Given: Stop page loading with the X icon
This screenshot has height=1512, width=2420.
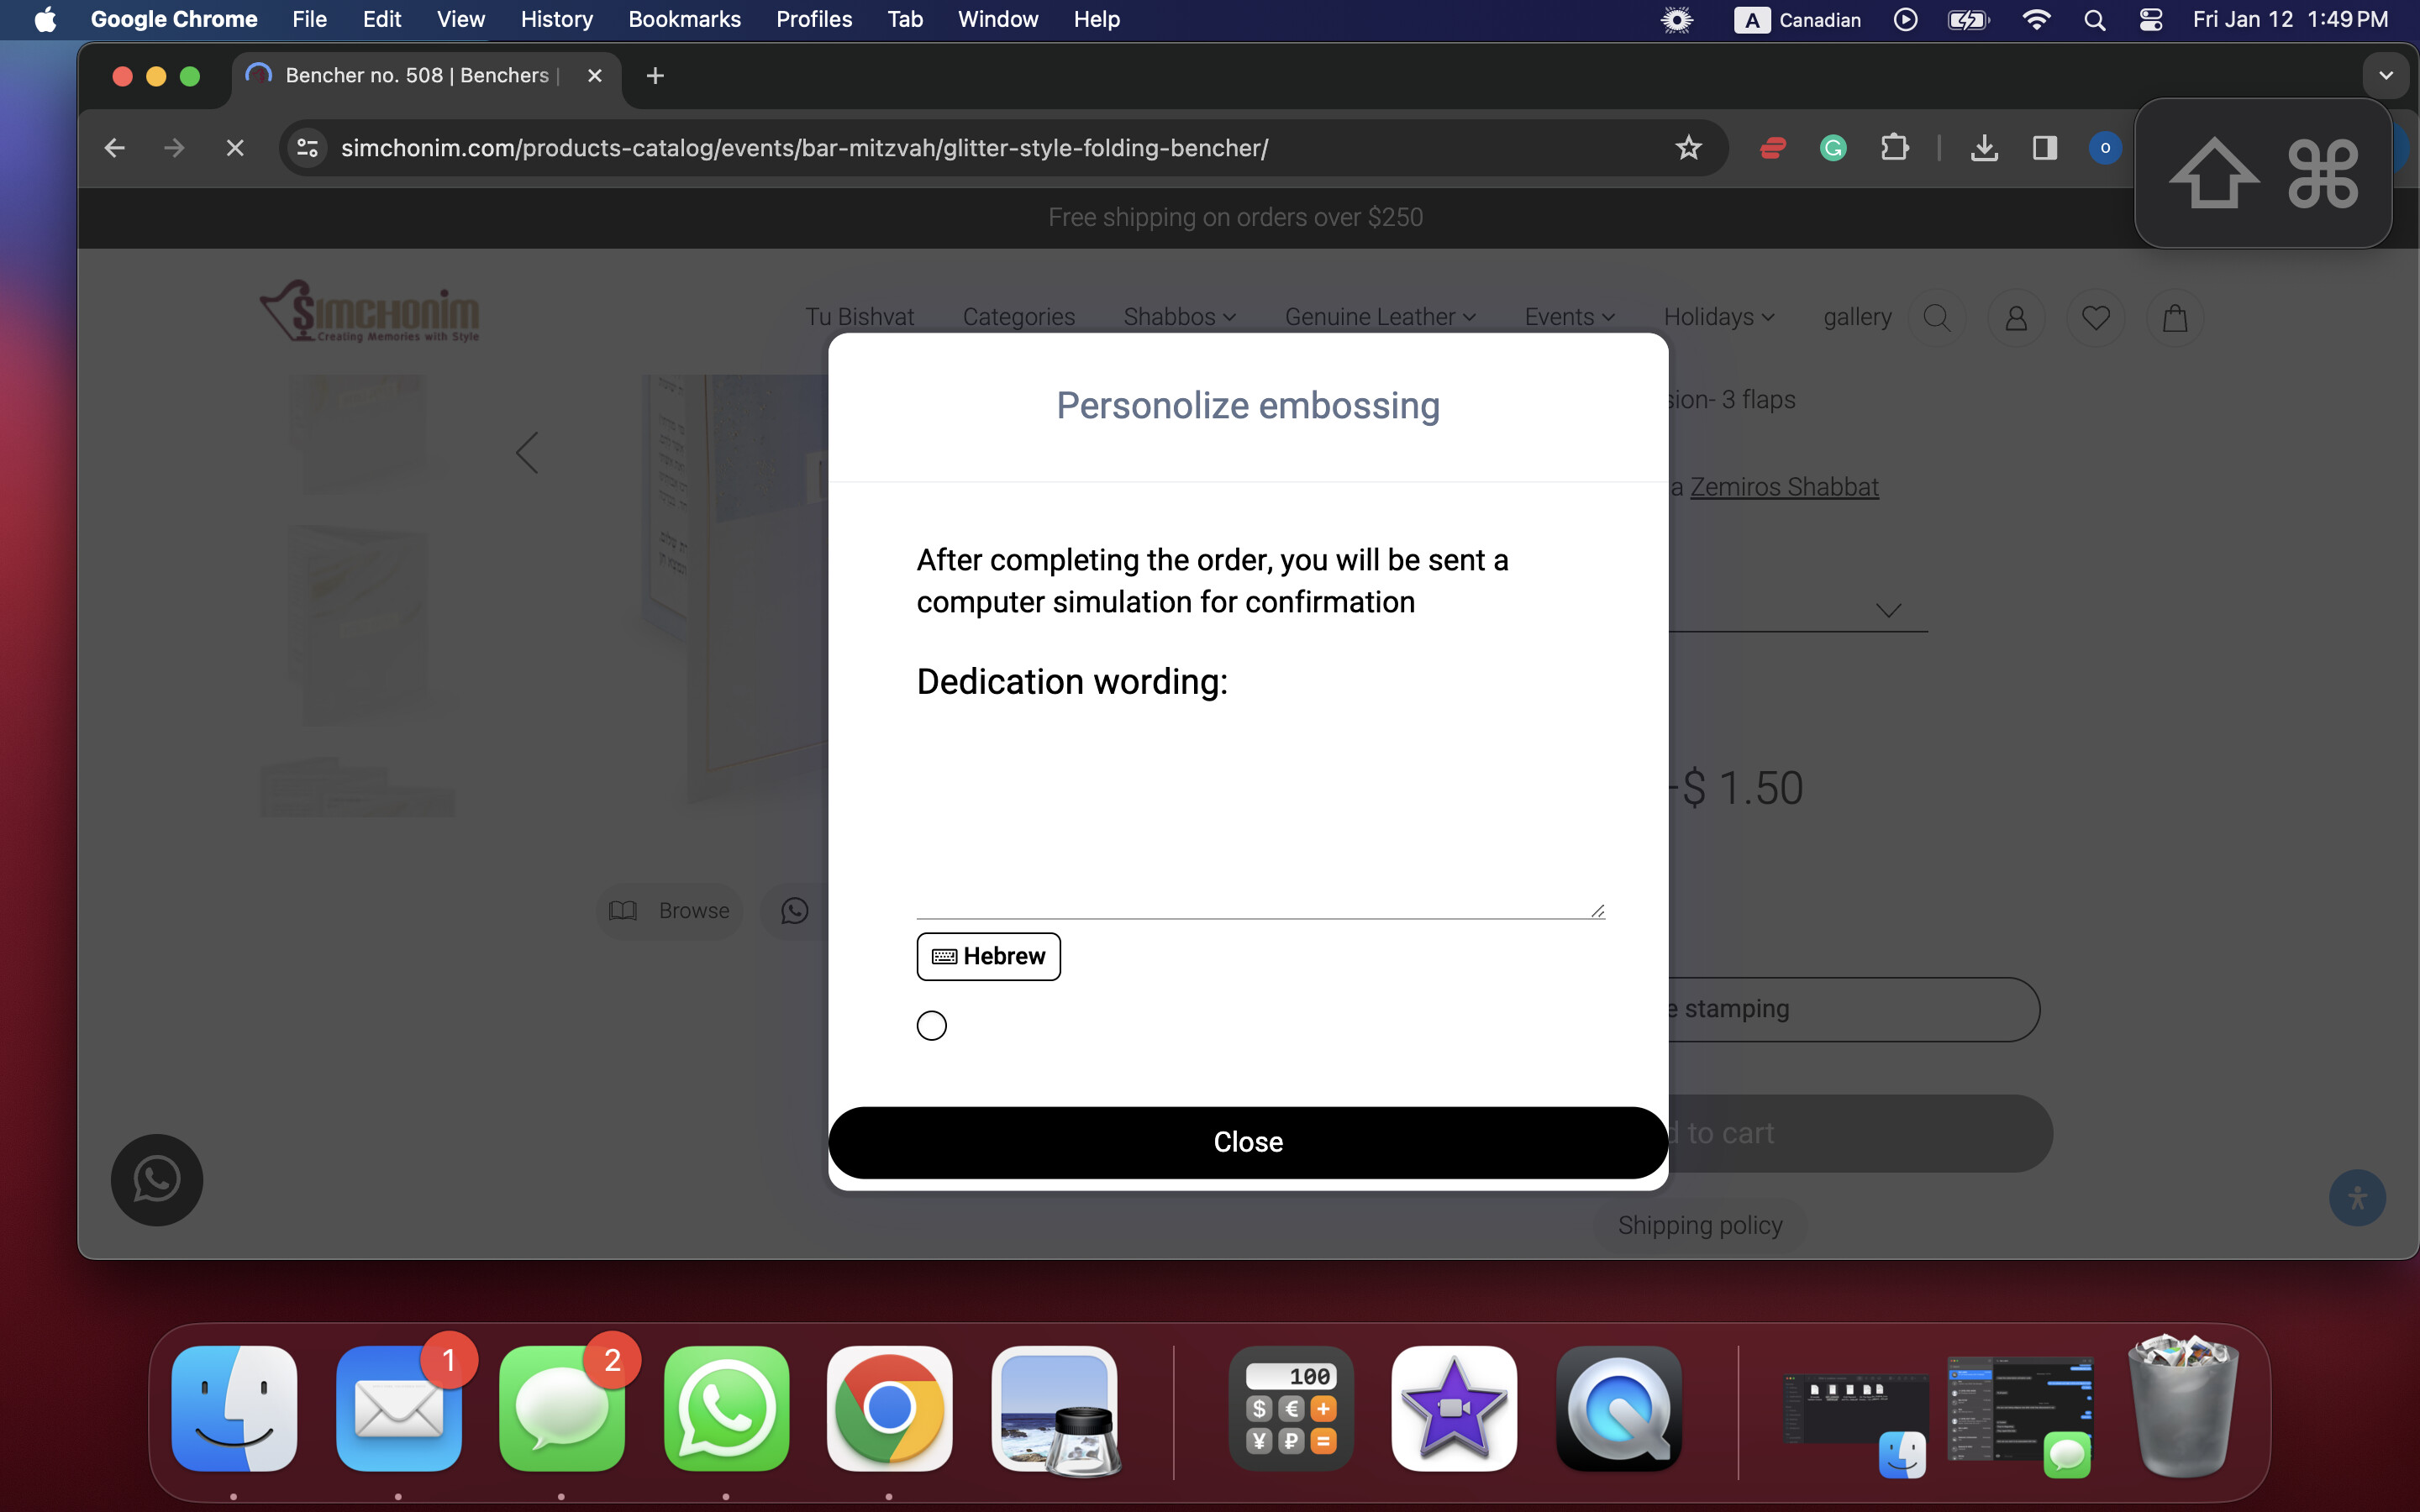Looking at the screenshot, I should point(235,148).
